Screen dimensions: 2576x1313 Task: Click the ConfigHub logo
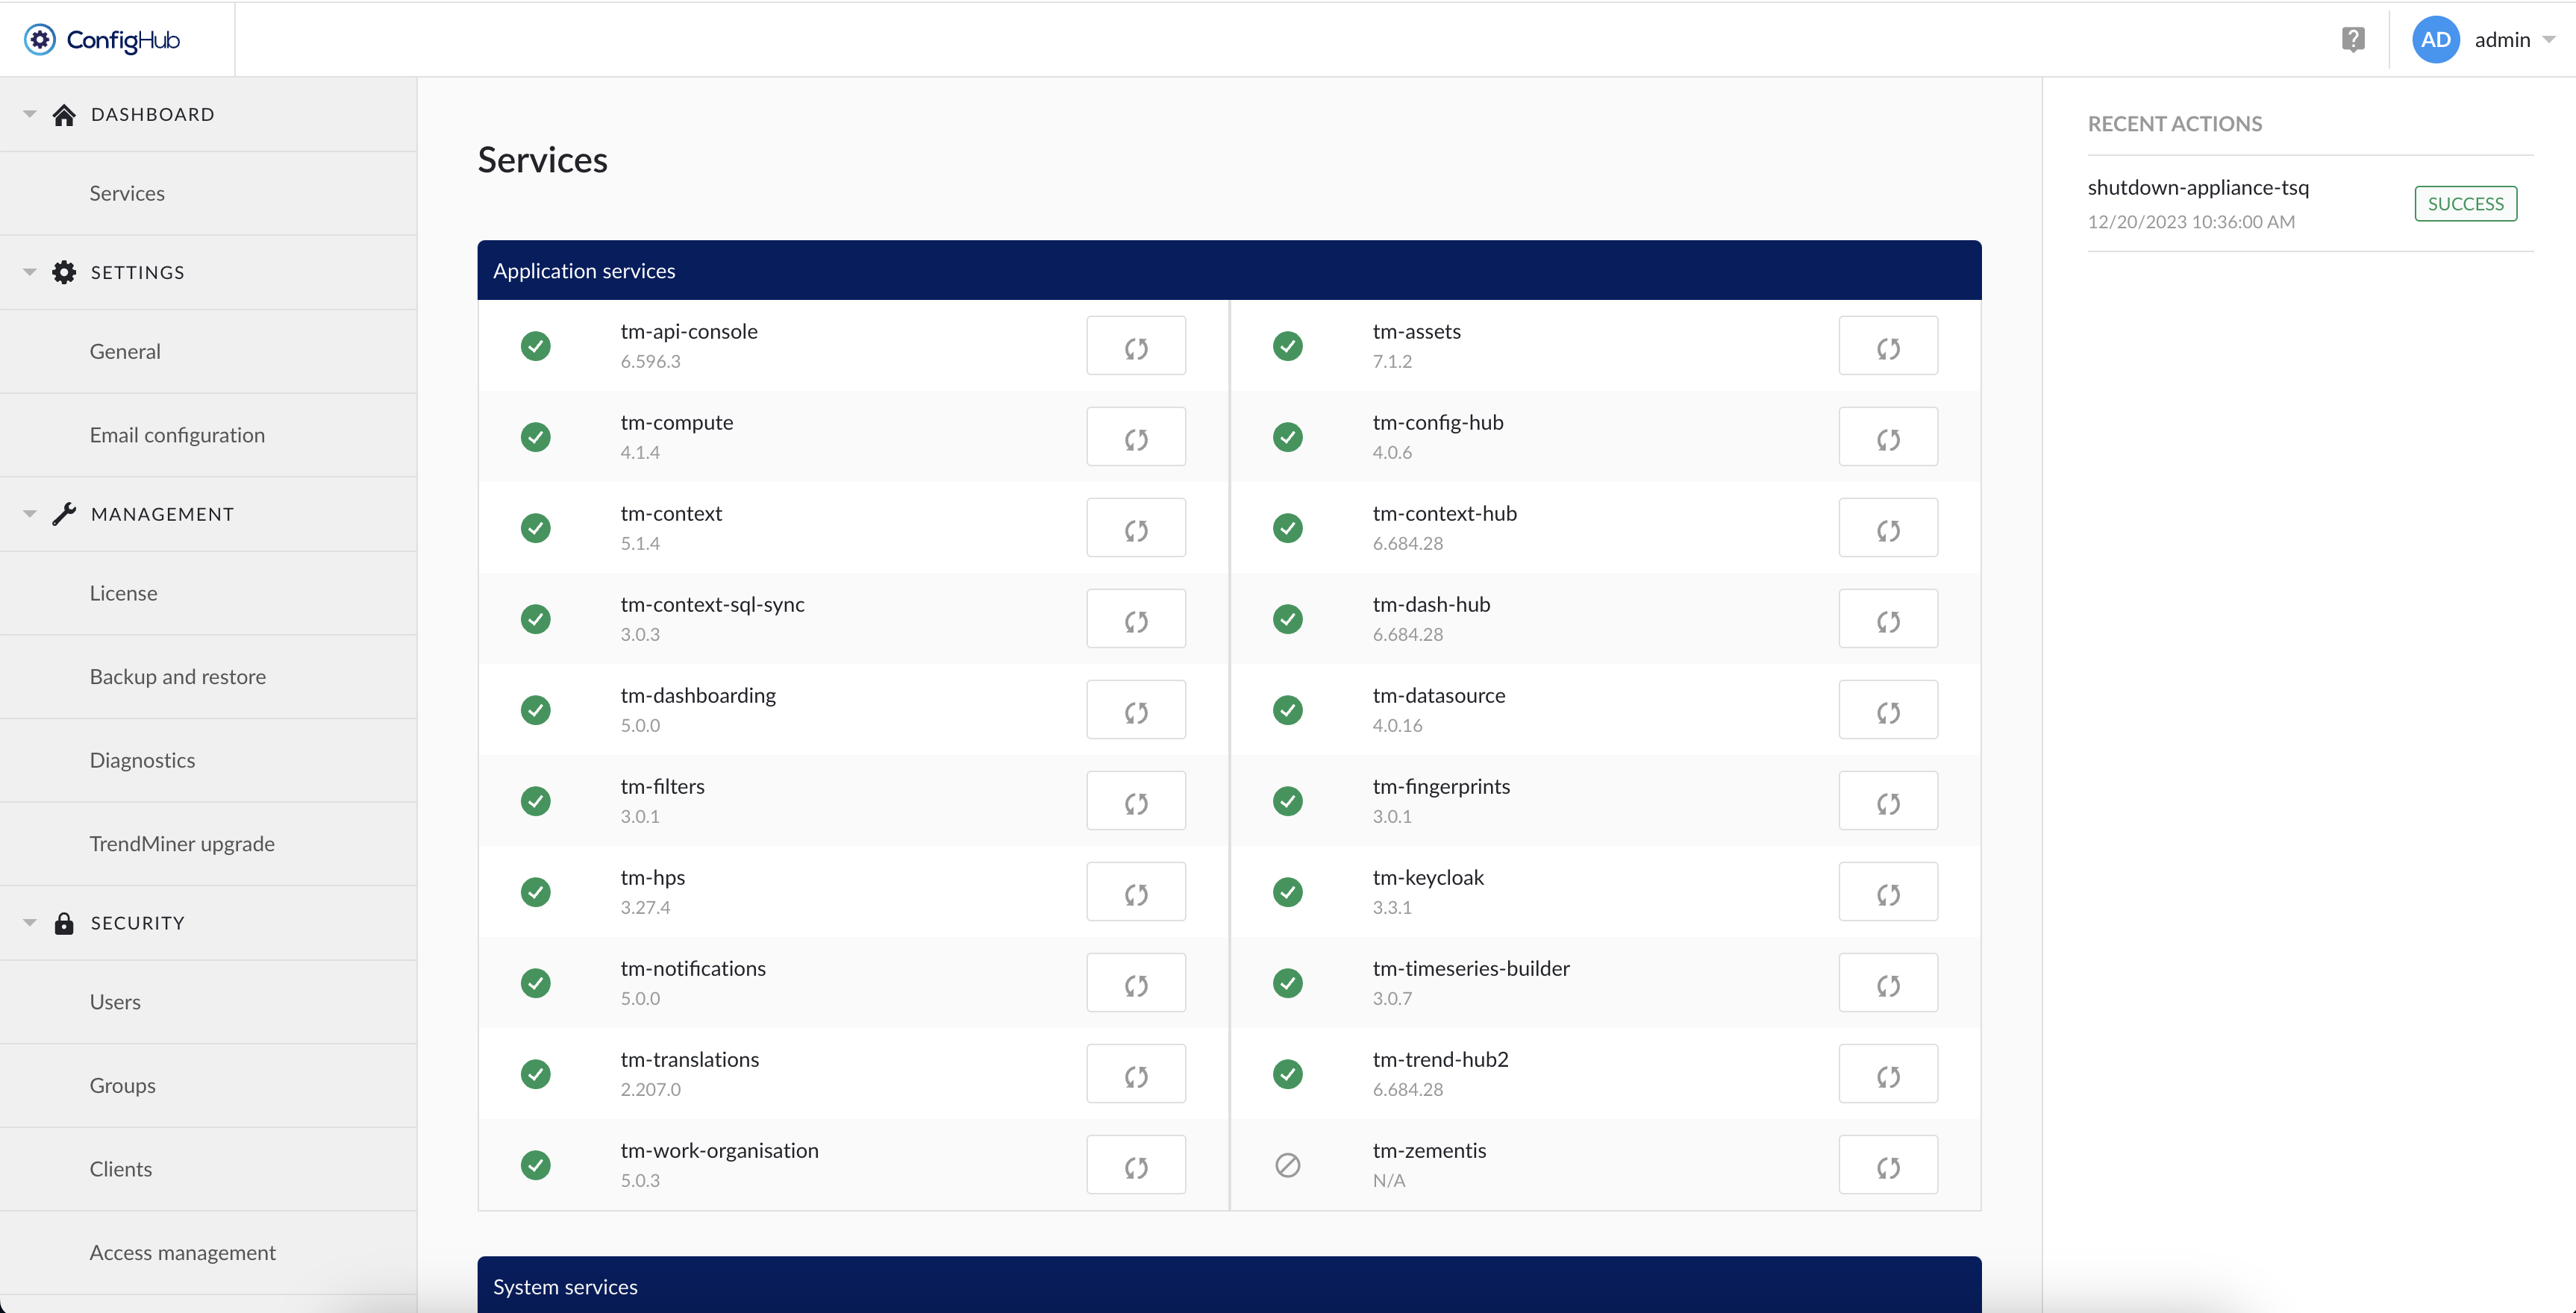102,40
